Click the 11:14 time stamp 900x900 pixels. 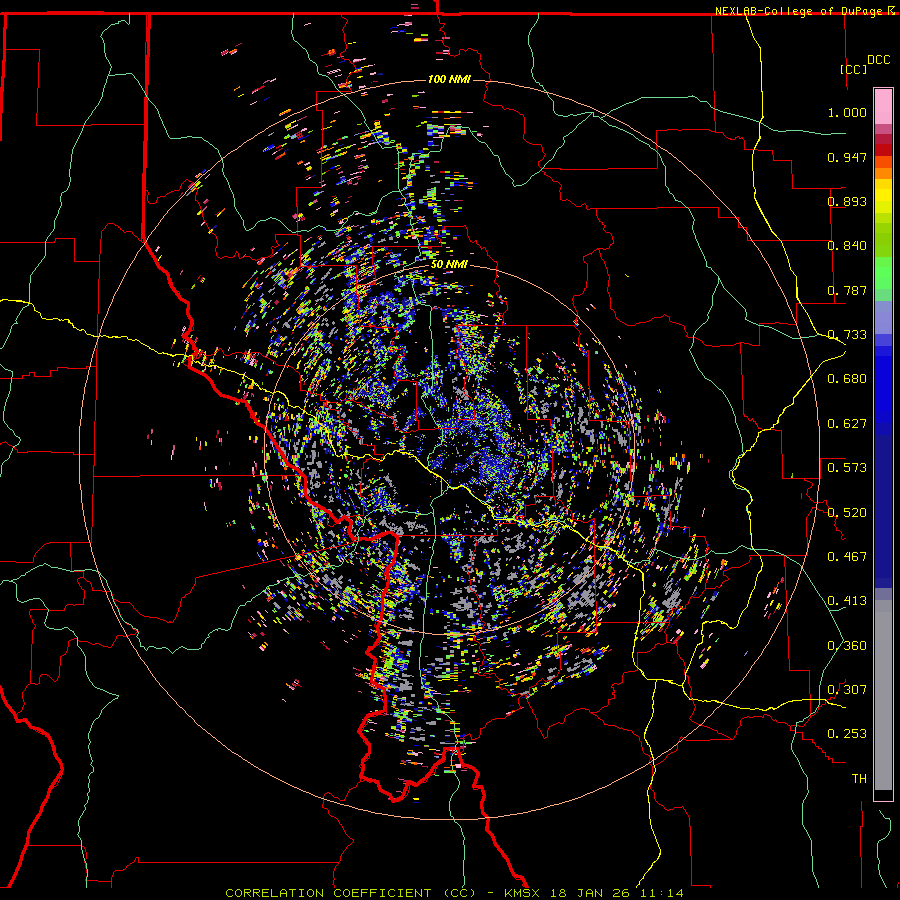tap(660, 893)
